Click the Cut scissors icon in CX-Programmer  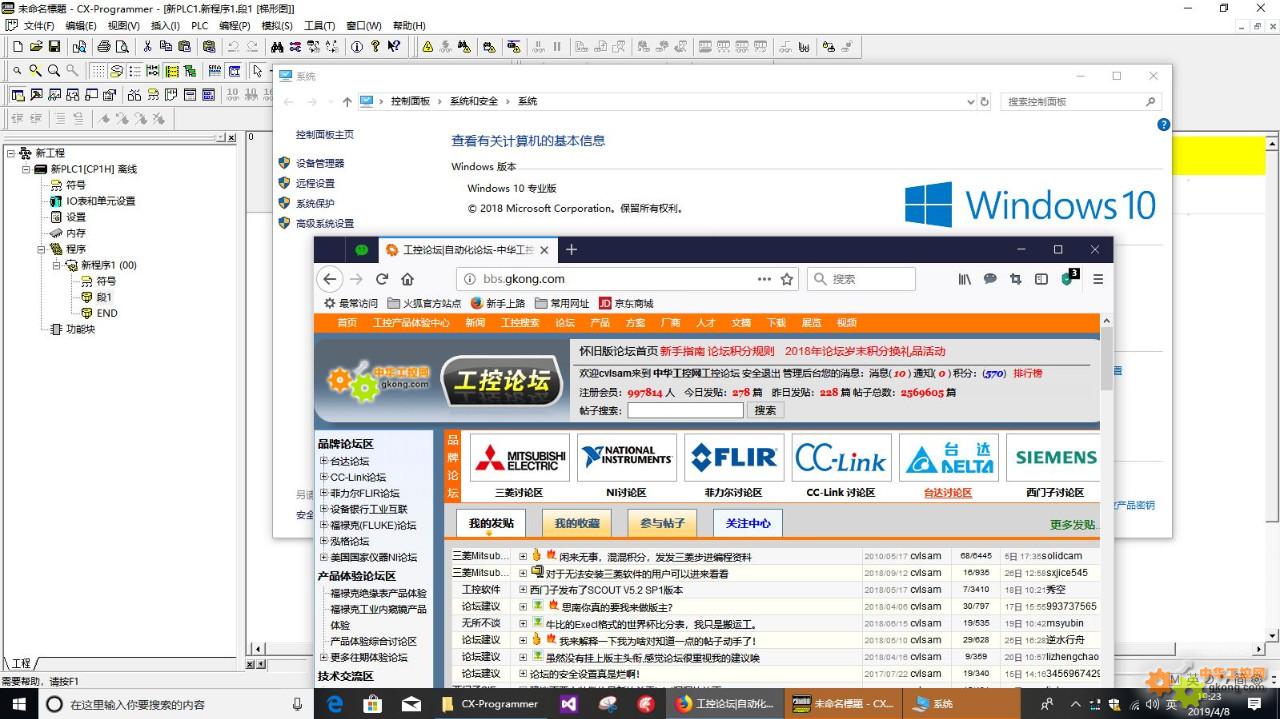pyautogui.click(x=147, y=46)
